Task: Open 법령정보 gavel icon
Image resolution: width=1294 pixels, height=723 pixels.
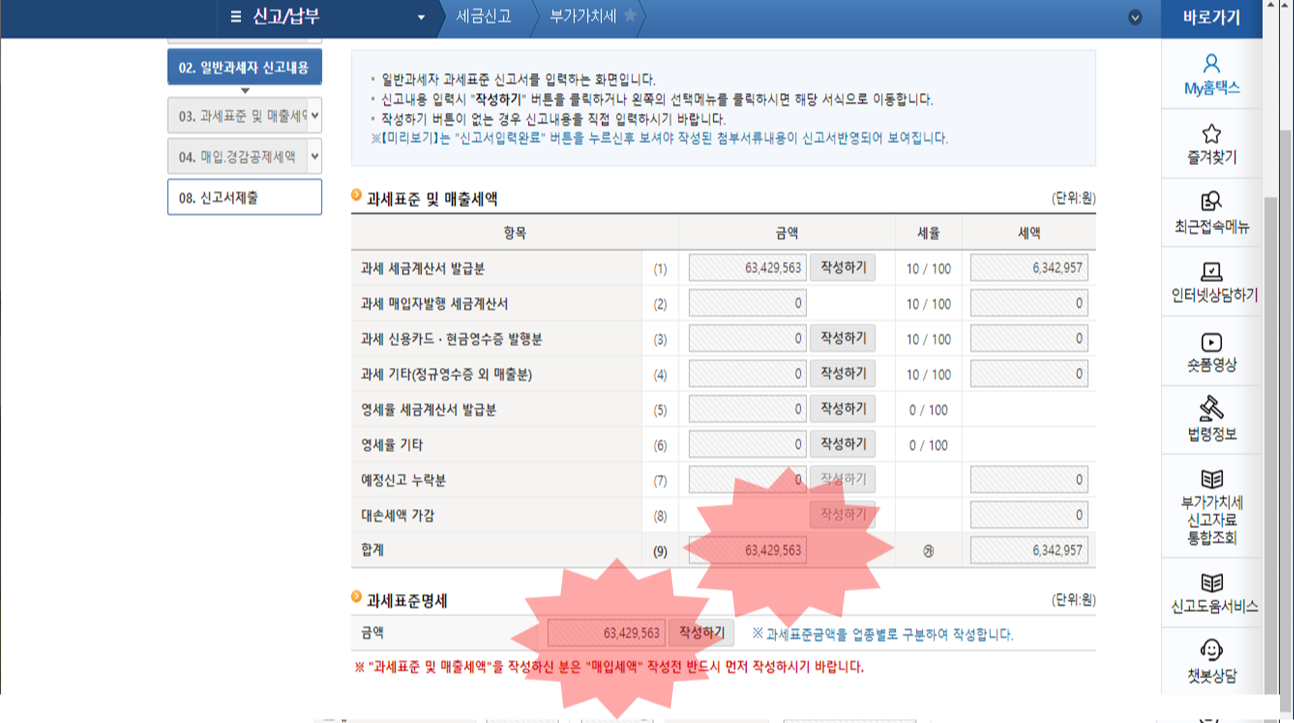Action: [x=1211, y=409]
